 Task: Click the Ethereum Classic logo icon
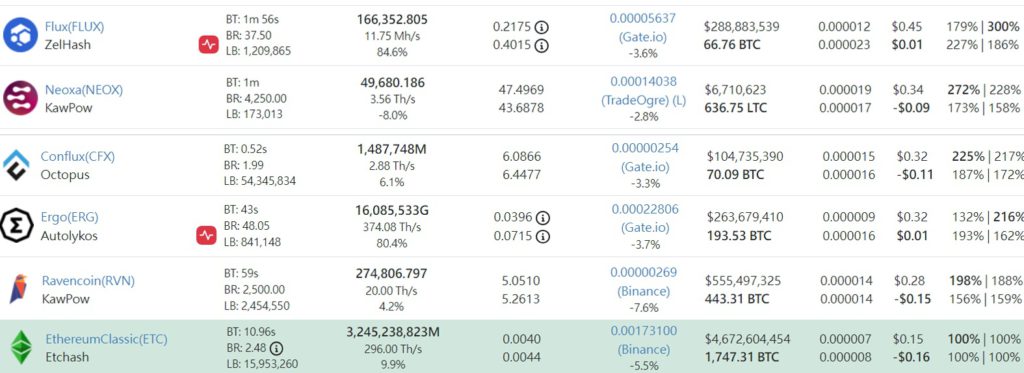click(x=22, y=347)
